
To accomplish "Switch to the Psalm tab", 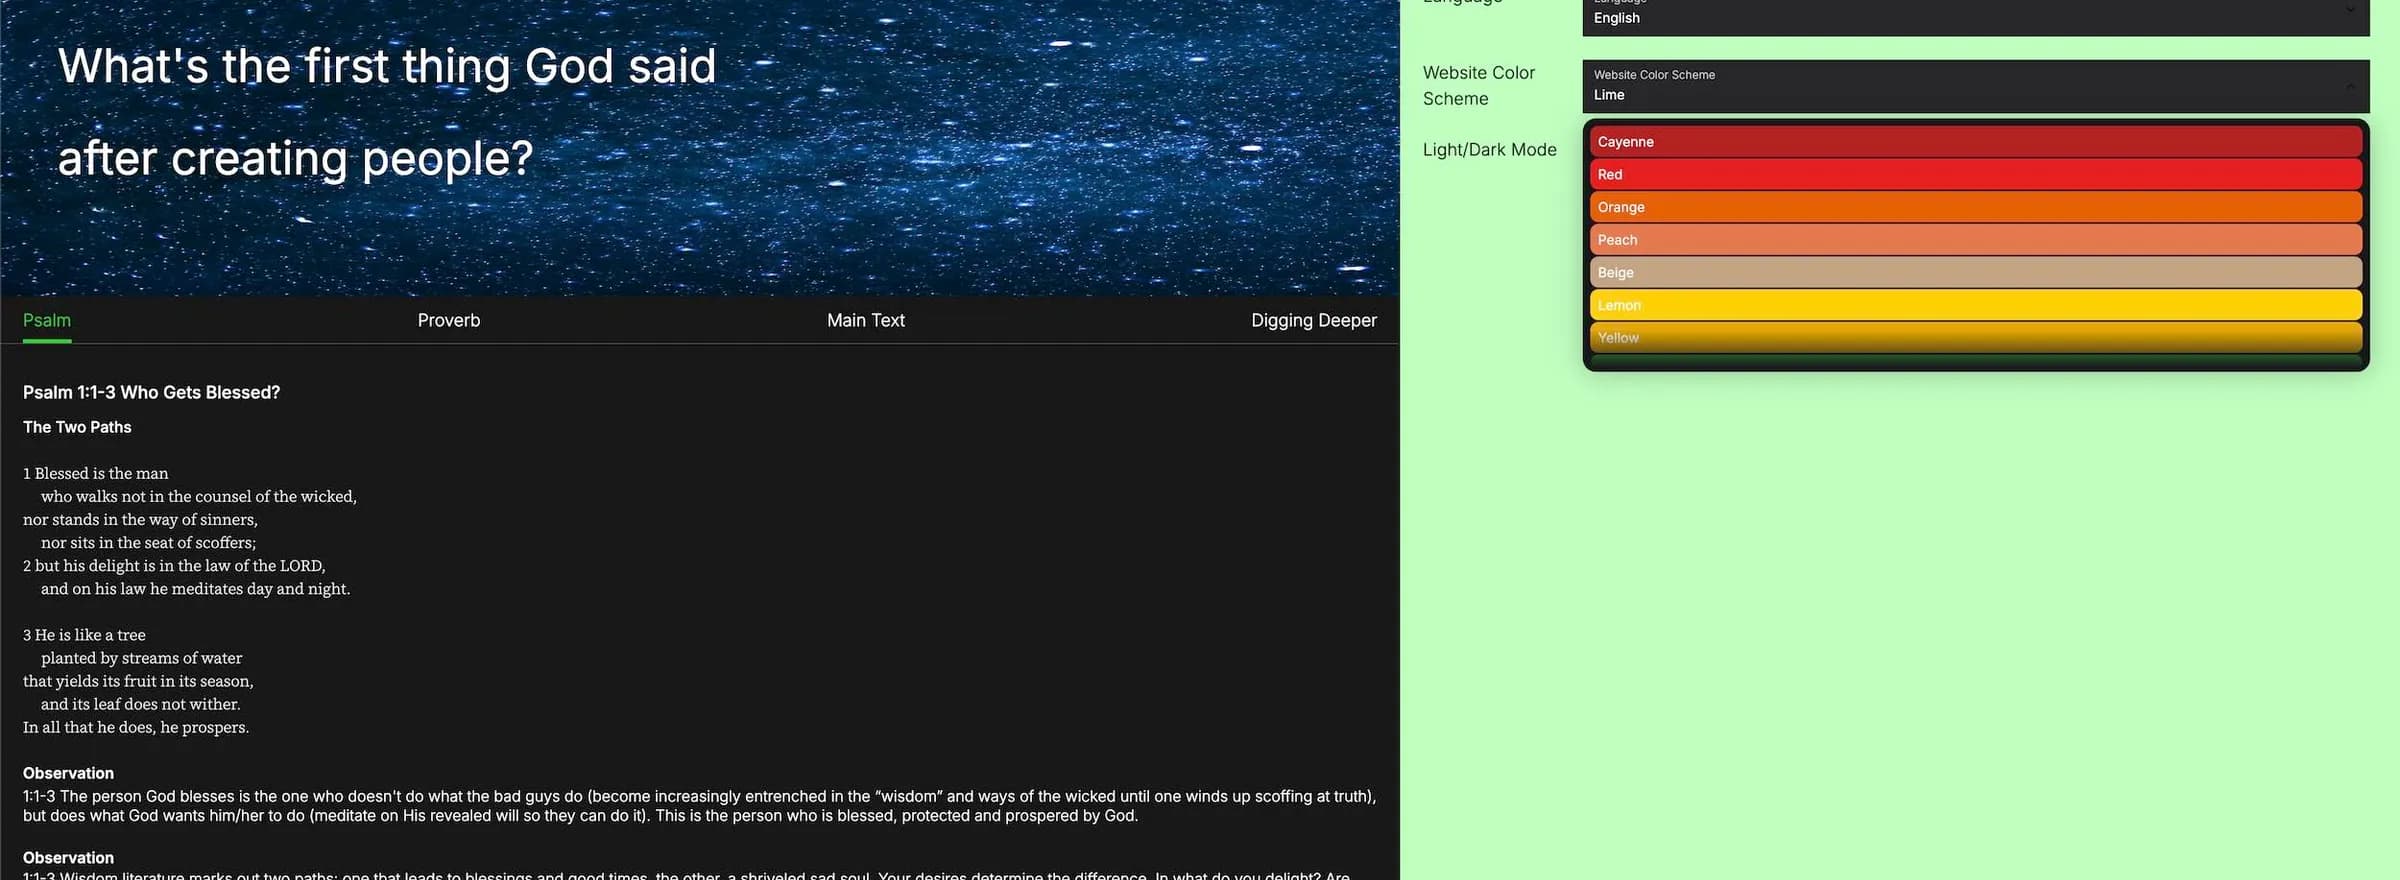I will pos(47,320).
